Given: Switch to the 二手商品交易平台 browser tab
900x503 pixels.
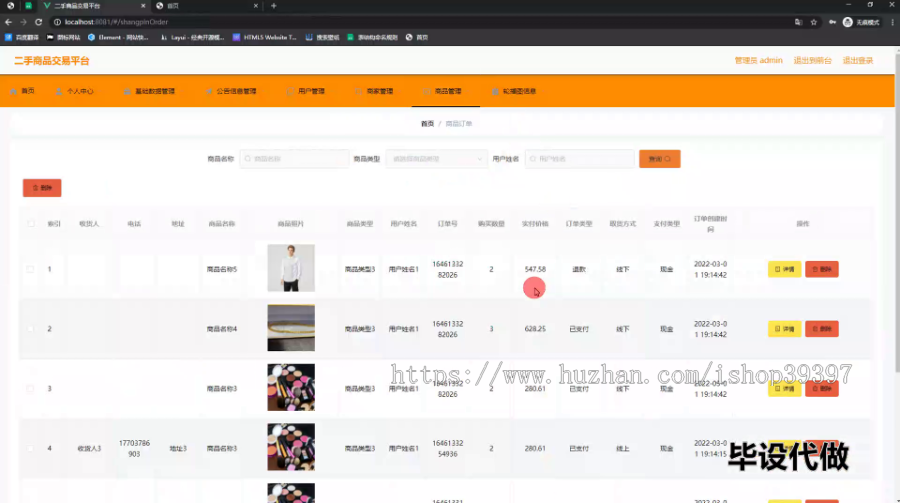Looking at the screenshot, I should click(x=92, y=6).
